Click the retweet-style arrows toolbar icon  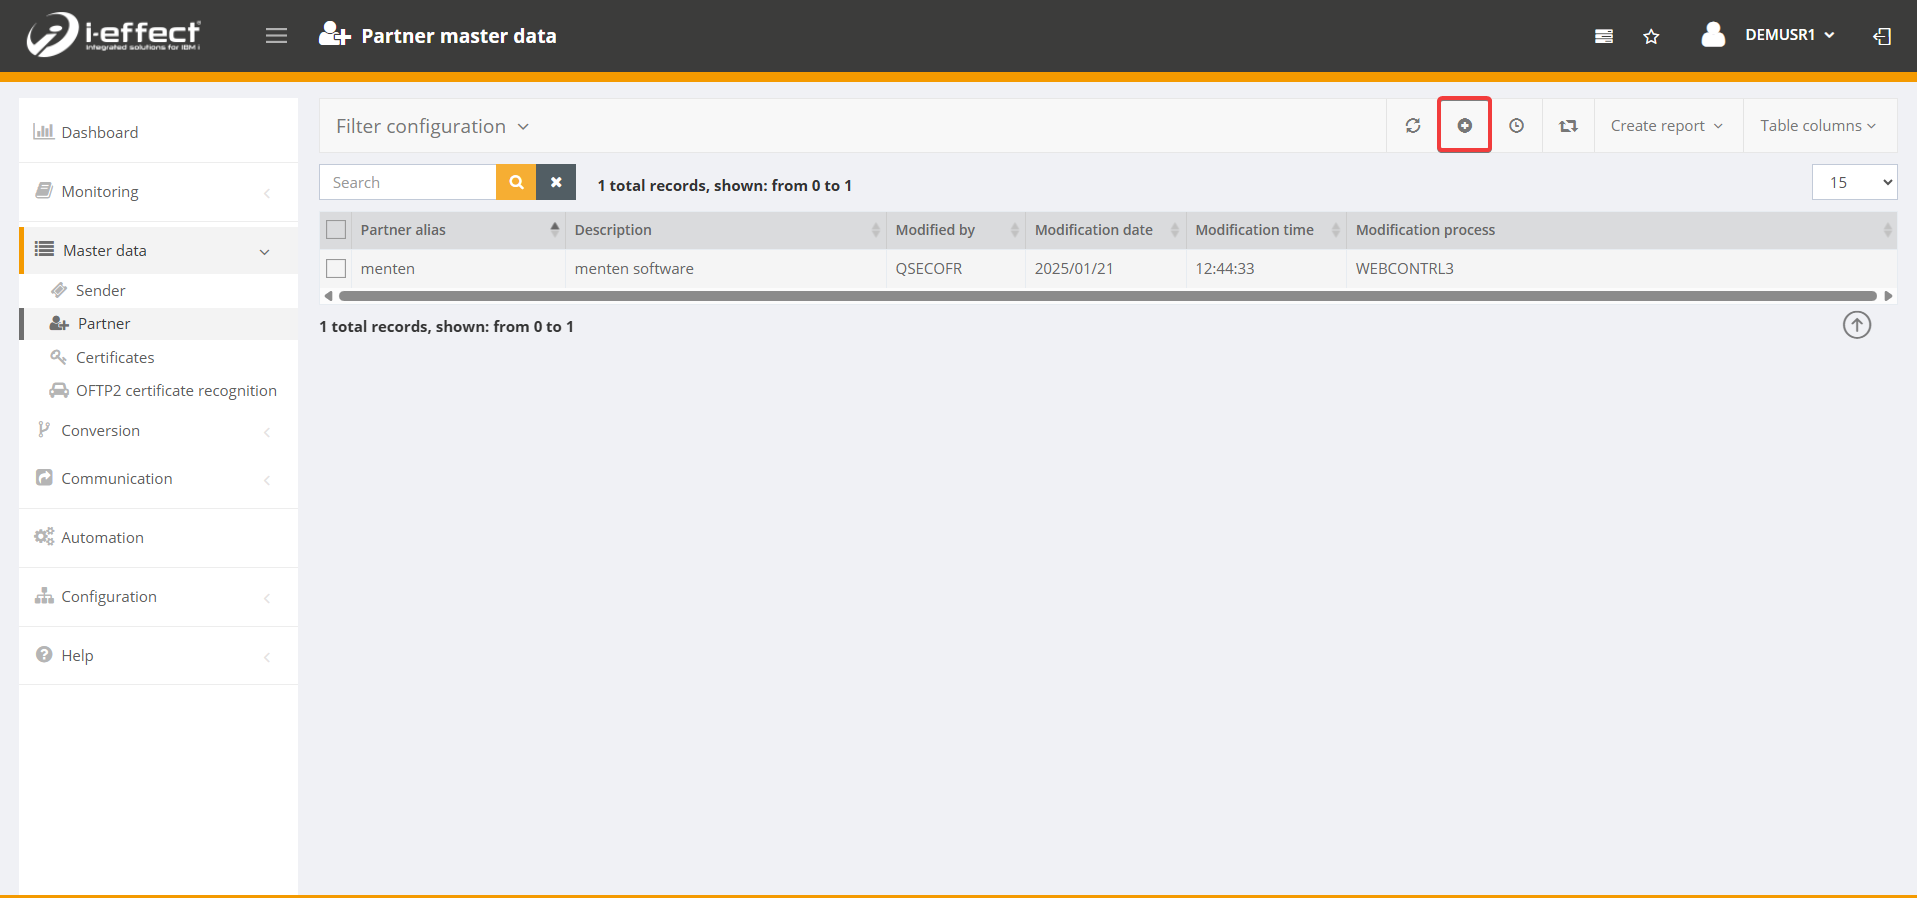tap(1568, 126)
